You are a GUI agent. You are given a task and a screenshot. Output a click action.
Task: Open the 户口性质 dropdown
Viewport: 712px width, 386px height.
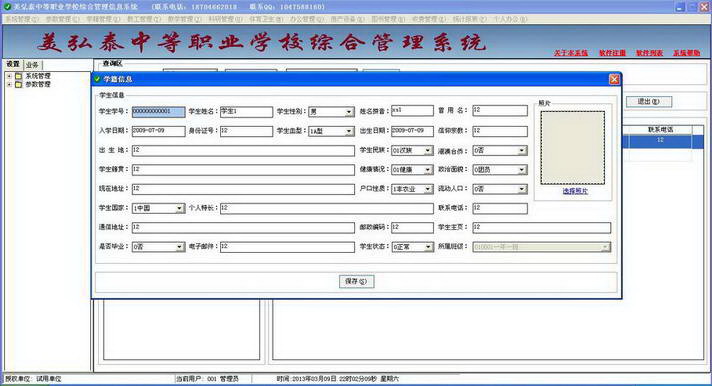pyautogui.click(x=428, y=189)
